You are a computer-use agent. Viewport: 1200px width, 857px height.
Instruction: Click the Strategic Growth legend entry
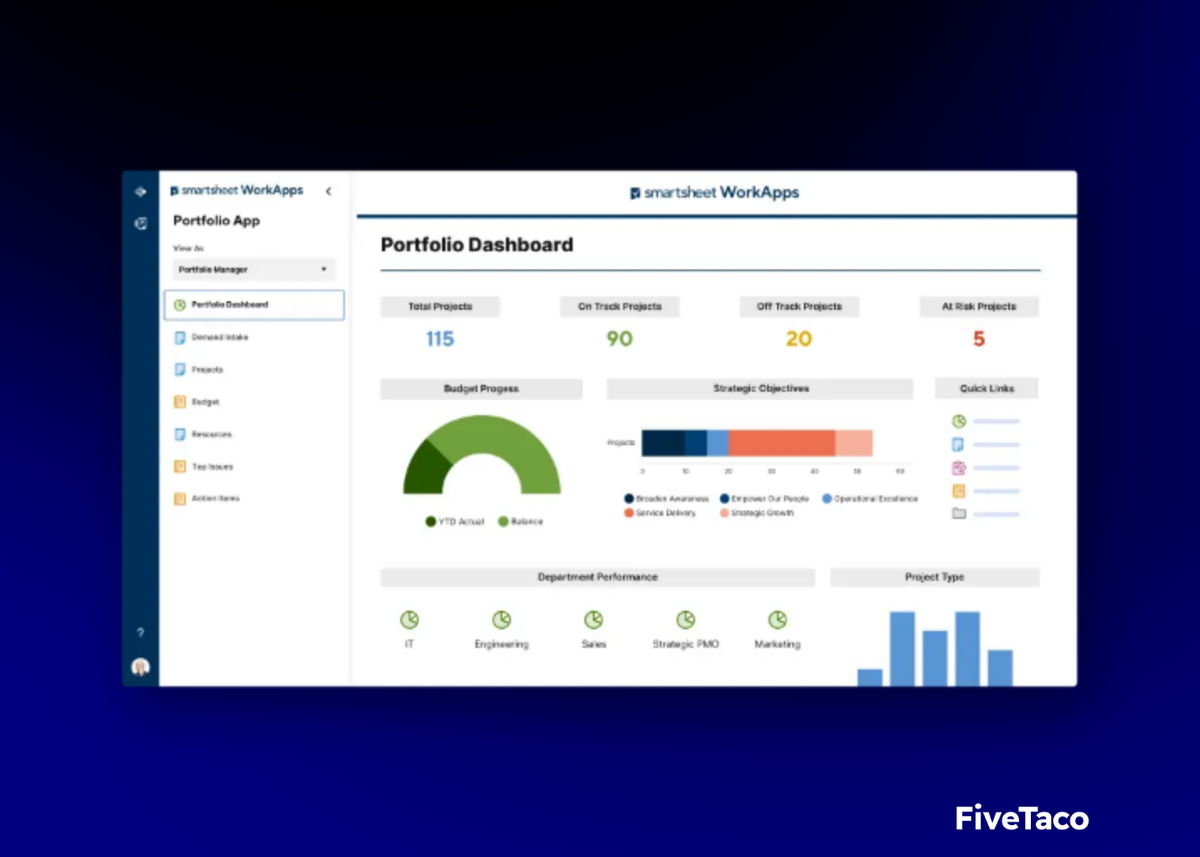756,513
